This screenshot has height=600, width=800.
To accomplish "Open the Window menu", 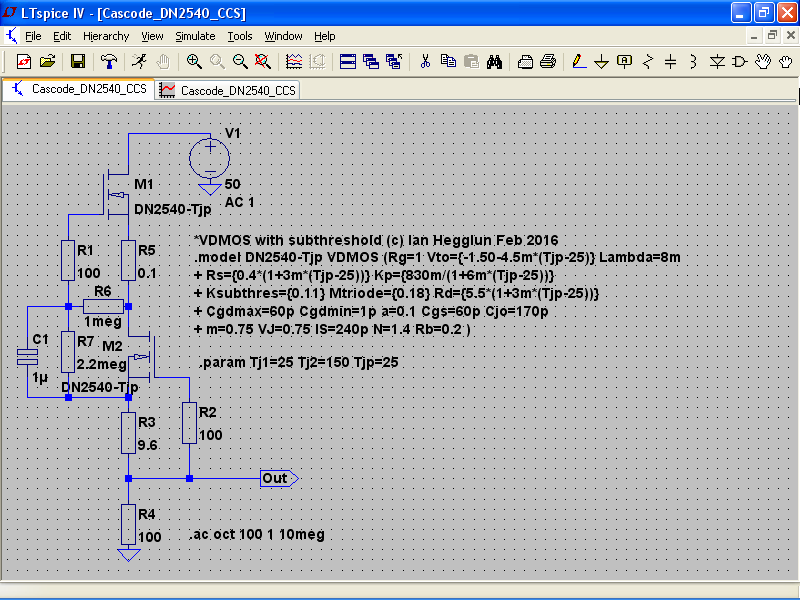I will tap(283, 36).
